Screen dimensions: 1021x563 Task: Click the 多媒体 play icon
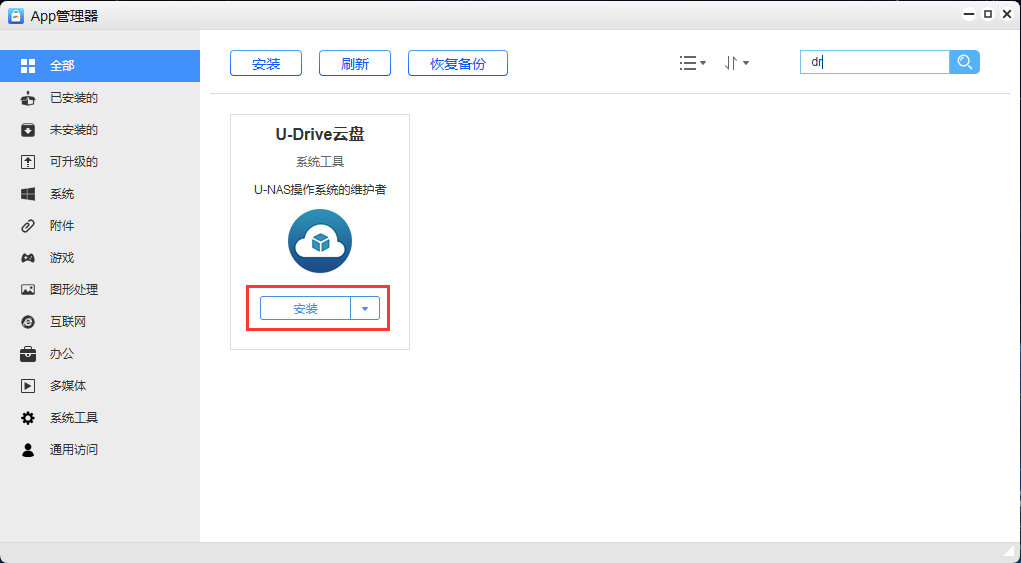(28, 386)
